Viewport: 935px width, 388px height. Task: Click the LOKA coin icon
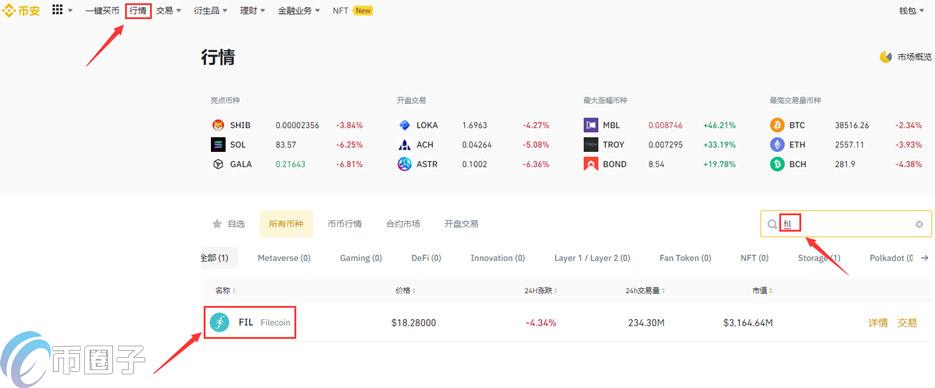tap(405, 125)
